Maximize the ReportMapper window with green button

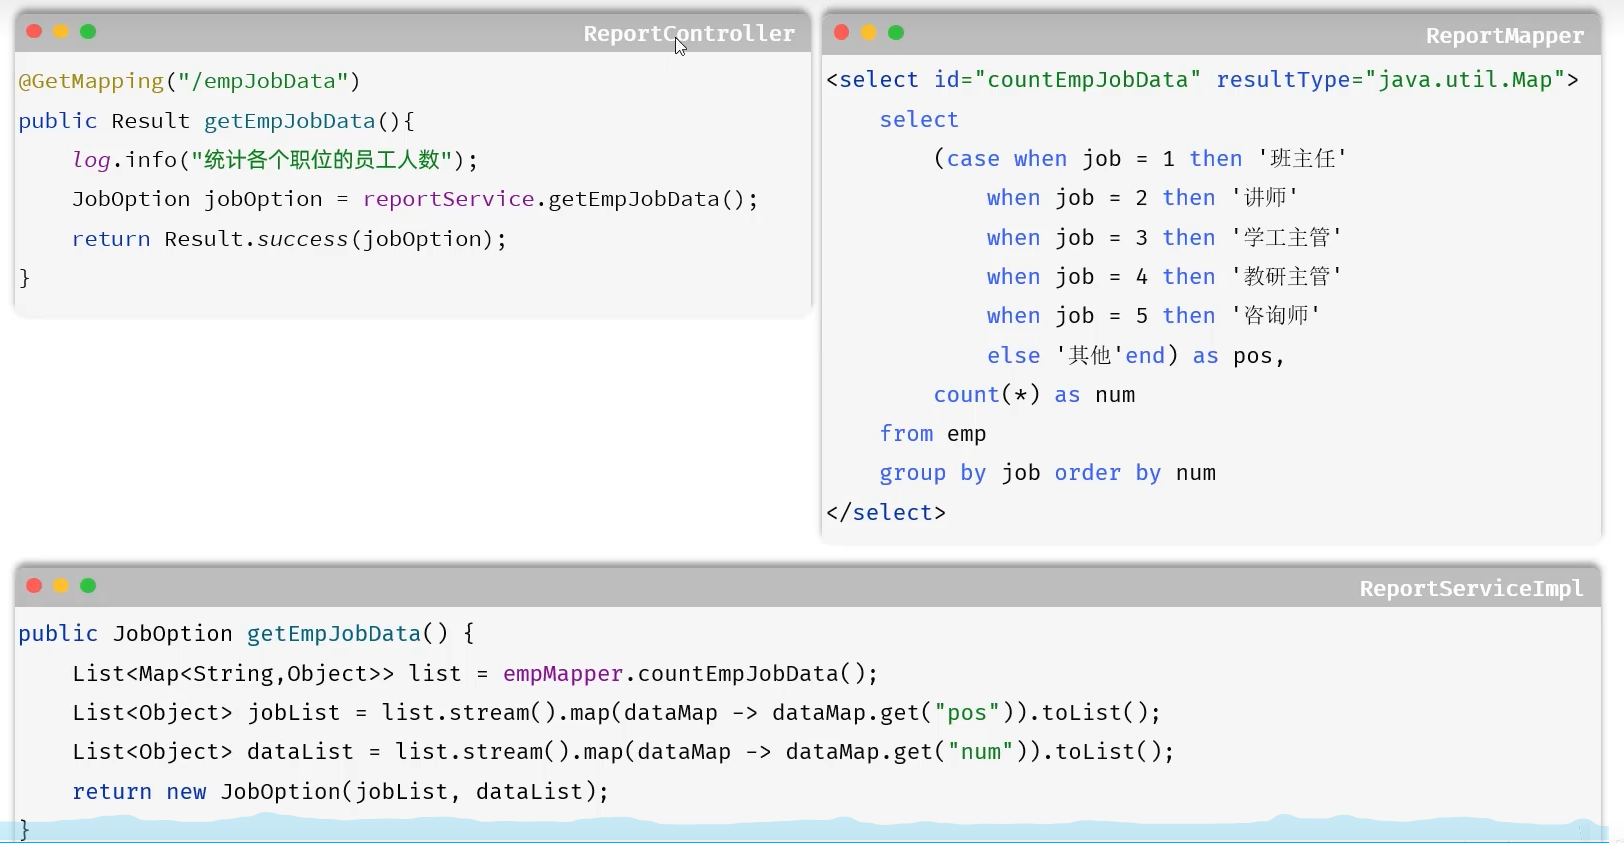coord(896,33)
